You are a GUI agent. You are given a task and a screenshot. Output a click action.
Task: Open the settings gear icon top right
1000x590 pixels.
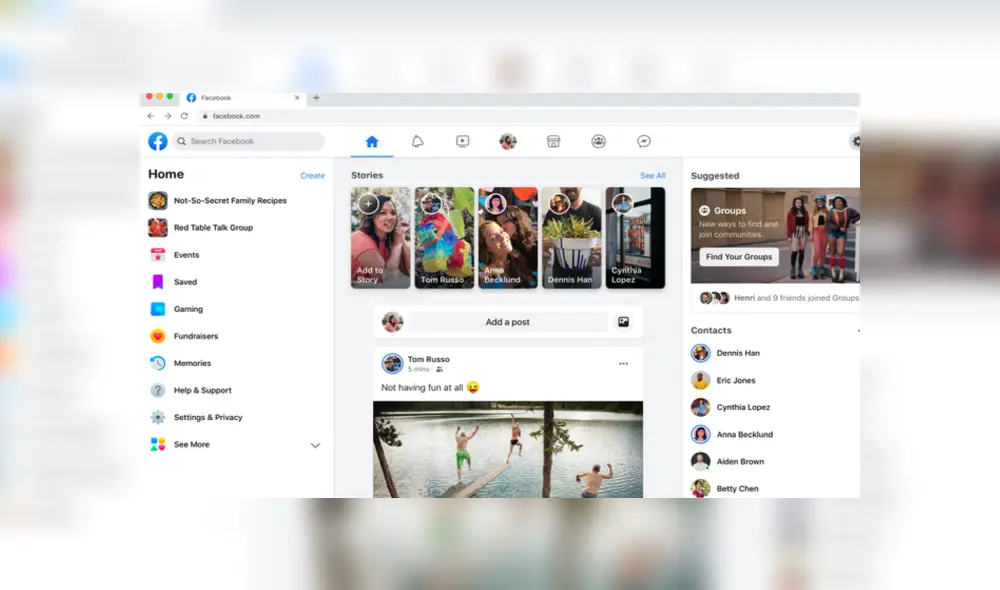[856, 141]
